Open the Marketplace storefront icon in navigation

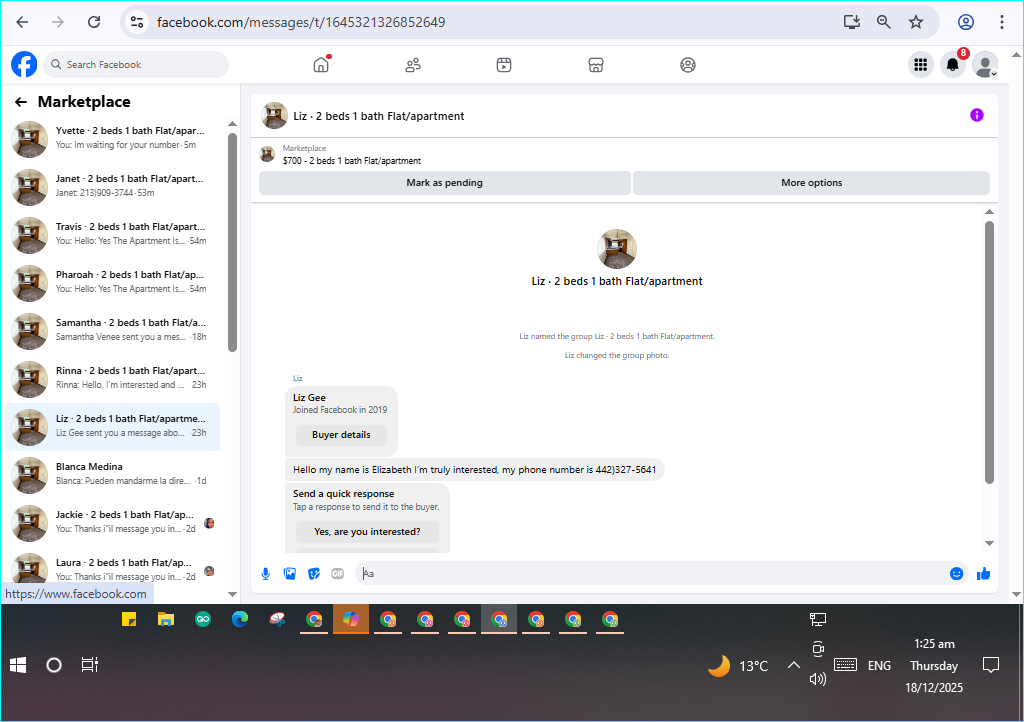[x=596, y=65]
